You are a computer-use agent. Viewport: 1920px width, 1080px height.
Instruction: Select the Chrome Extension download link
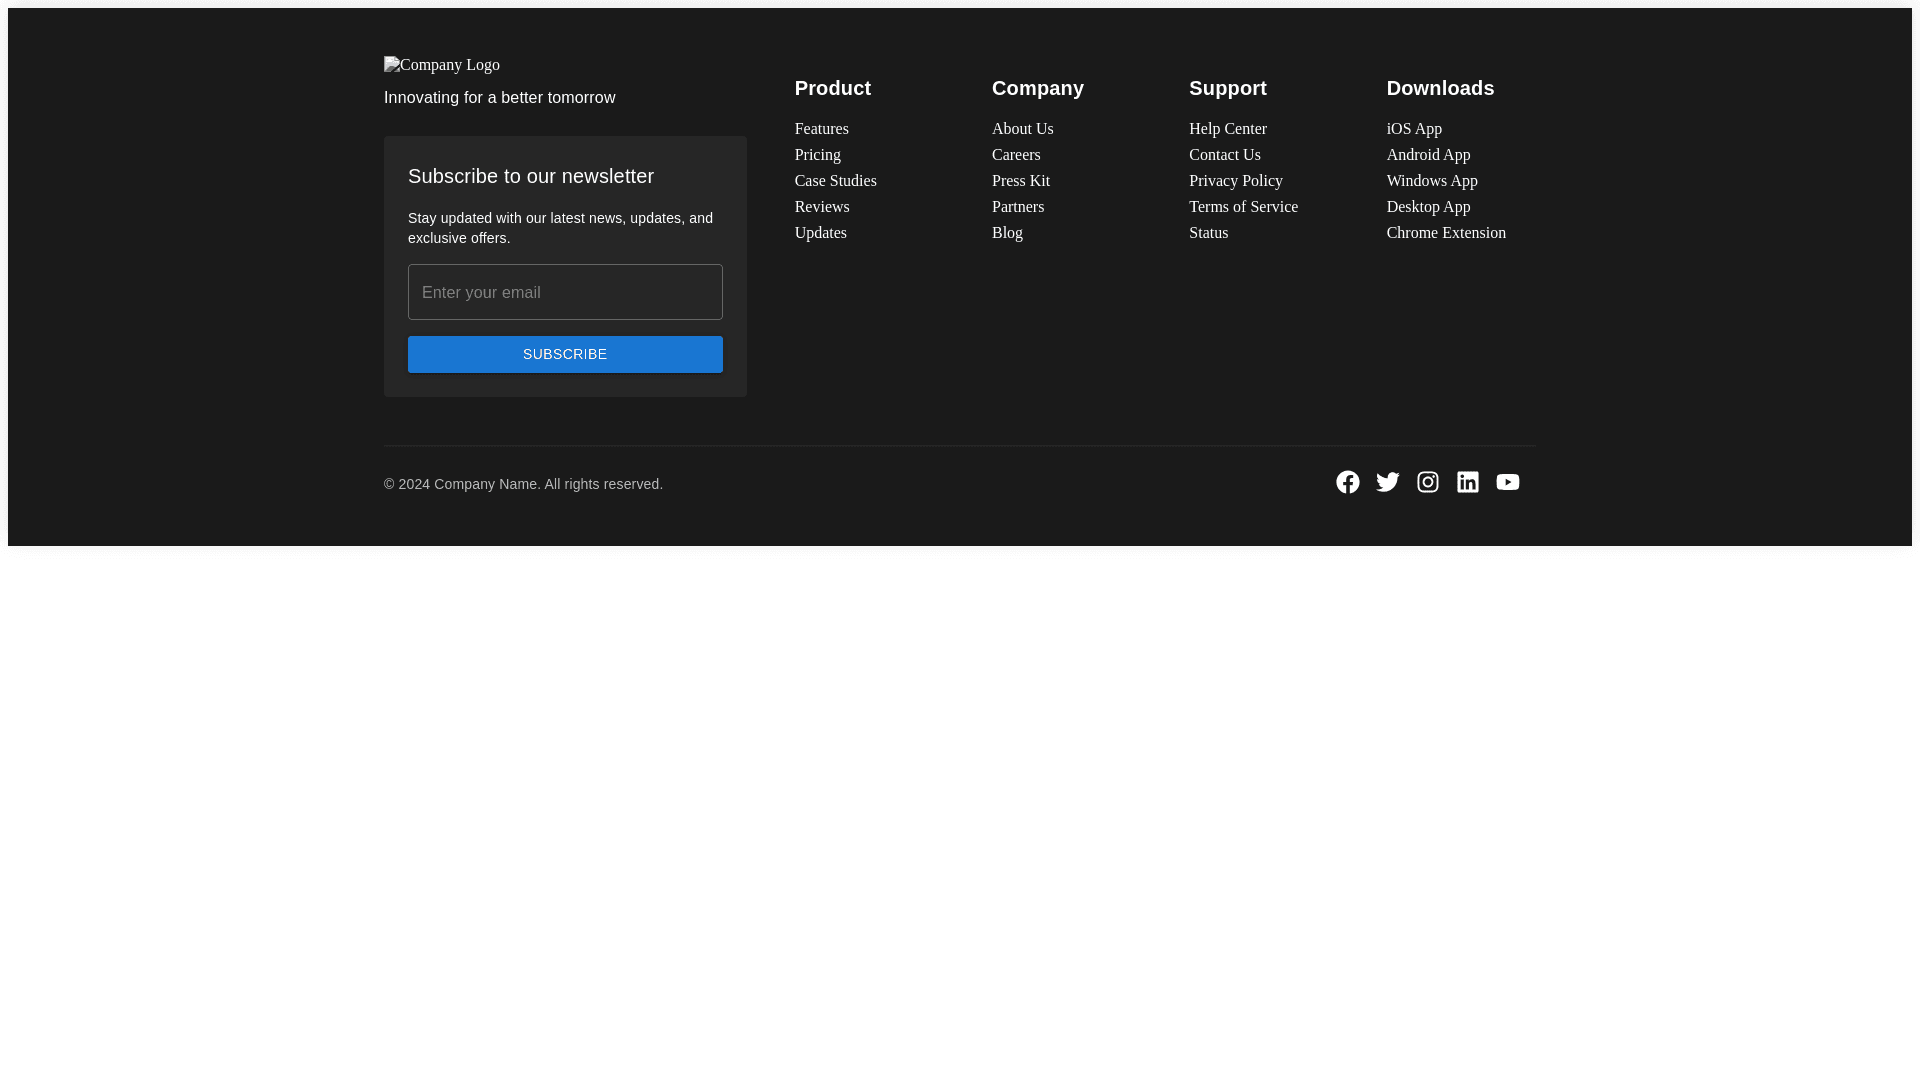point(1445,233)
